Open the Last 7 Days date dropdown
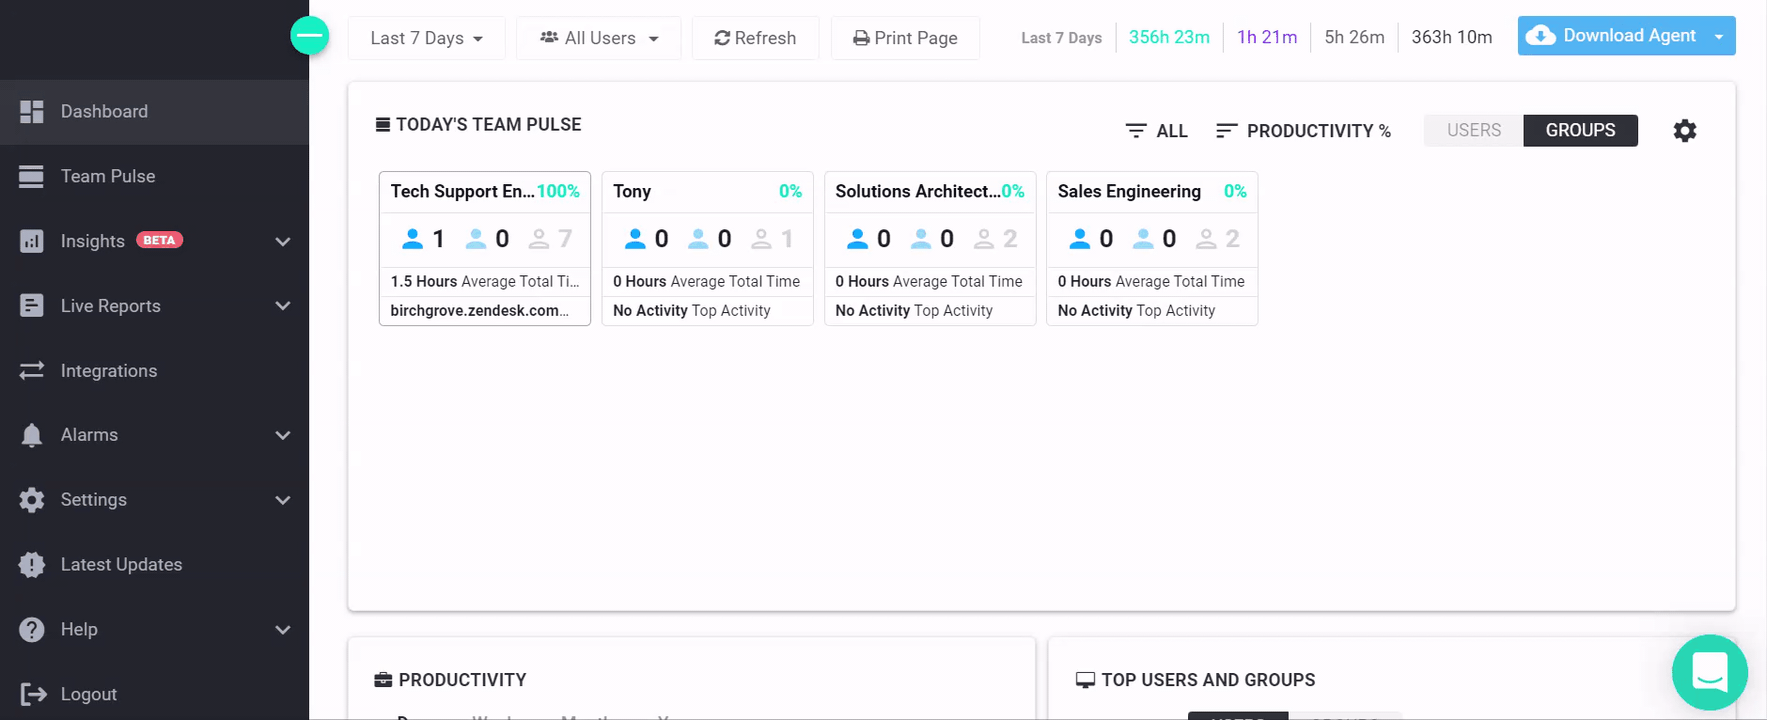1767x720 pixels. pyautogui.click(x=427, y=38)
